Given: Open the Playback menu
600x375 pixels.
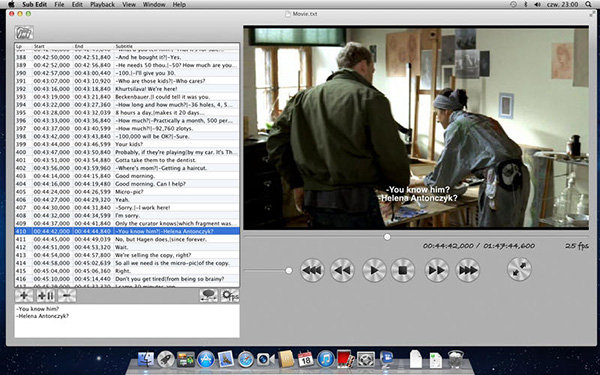Looking at the screenshot, I should point(102,5).
